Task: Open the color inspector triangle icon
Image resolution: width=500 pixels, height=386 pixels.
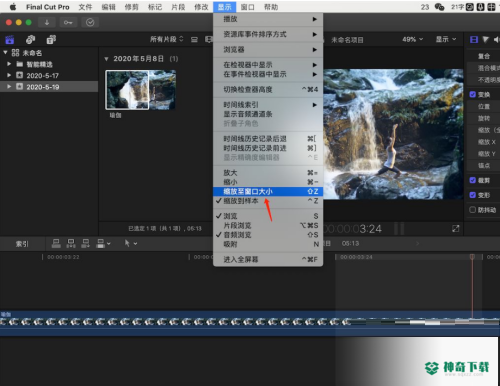Action: point(486,40)
